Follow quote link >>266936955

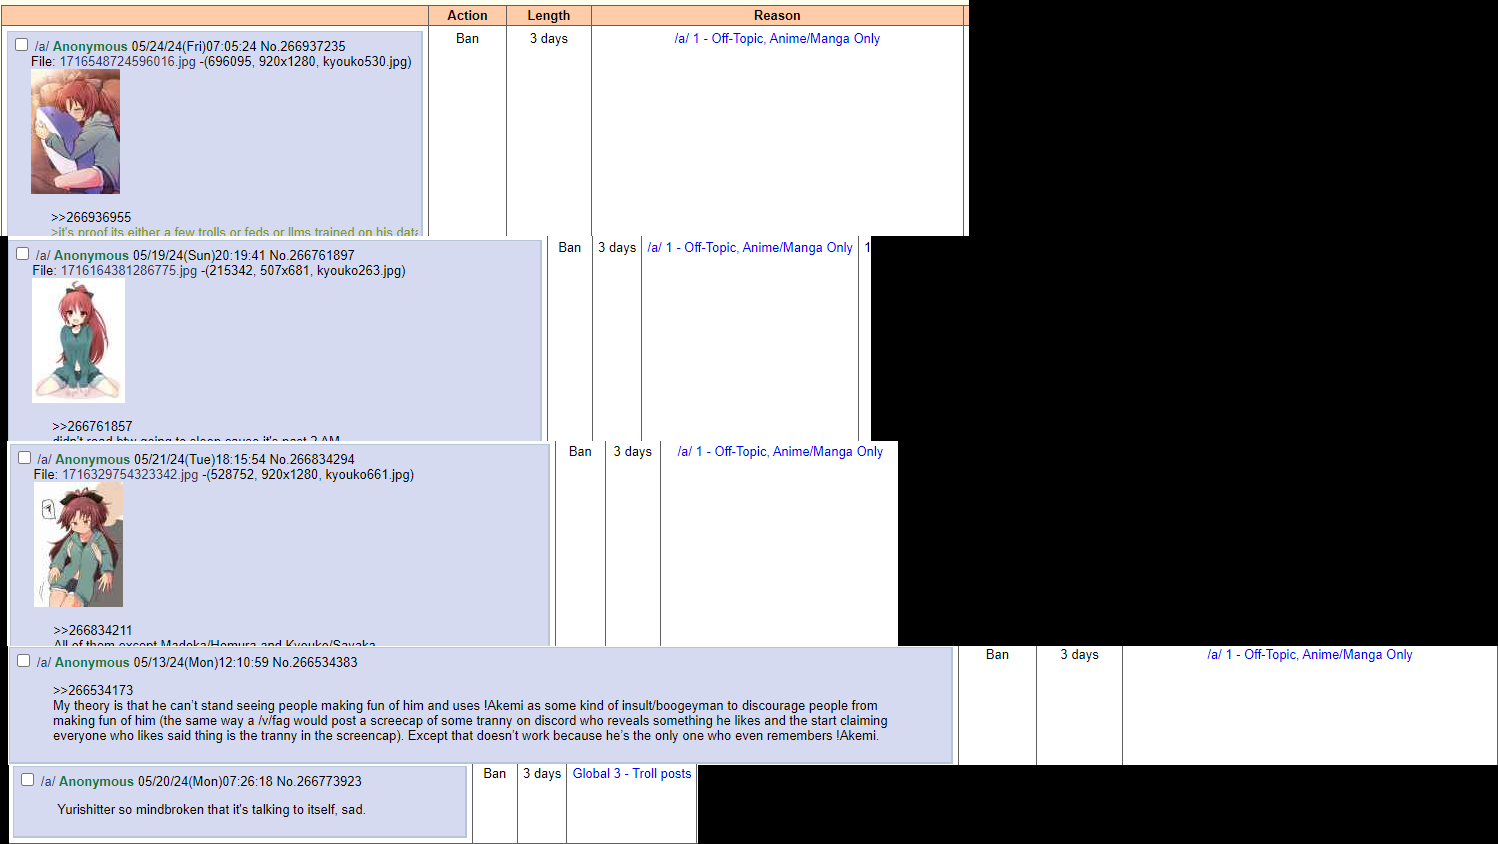pos(91,218)
